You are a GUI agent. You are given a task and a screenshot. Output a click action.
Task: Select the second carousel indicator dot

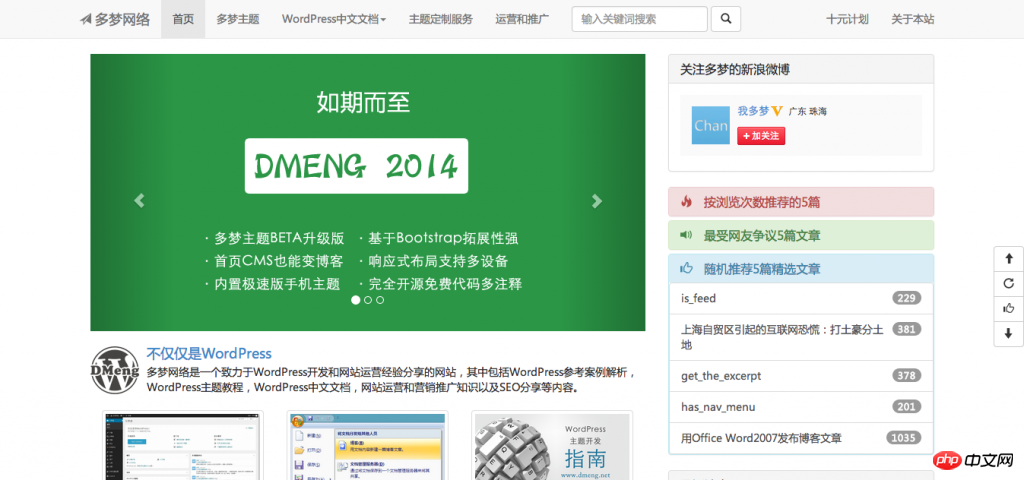click(x=368, y=299)
